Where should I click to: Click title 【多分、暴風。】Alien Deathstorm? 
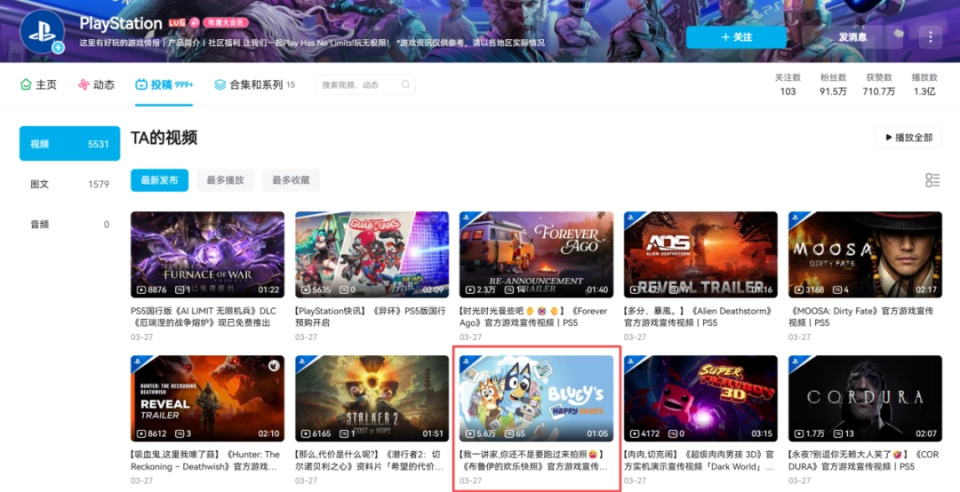coord(698,317)
